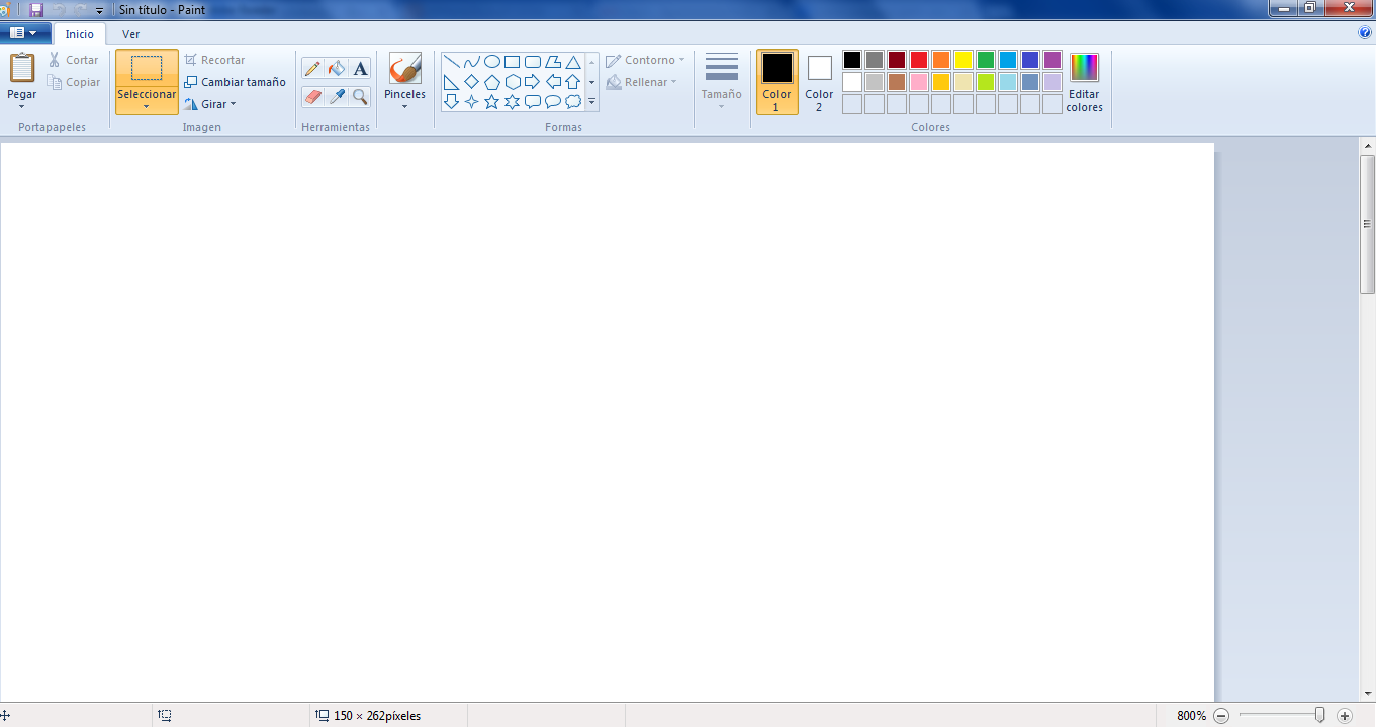The image size is (1380, 728).
Task: Switch to the Inicio ribbon tab
Action: point(79,33)
